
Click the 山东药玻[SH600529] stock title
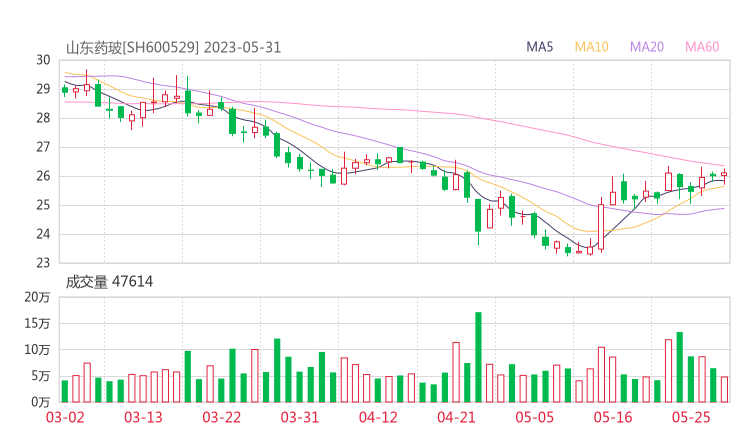click(132, 47)
